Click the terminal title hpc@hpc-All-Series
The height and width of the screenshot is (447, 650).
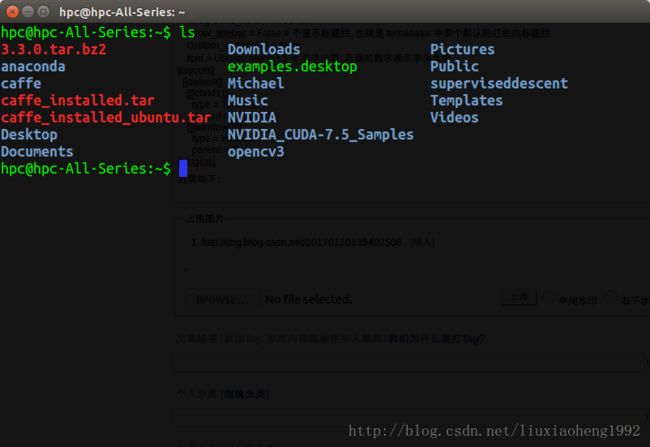tap(122, 12)
